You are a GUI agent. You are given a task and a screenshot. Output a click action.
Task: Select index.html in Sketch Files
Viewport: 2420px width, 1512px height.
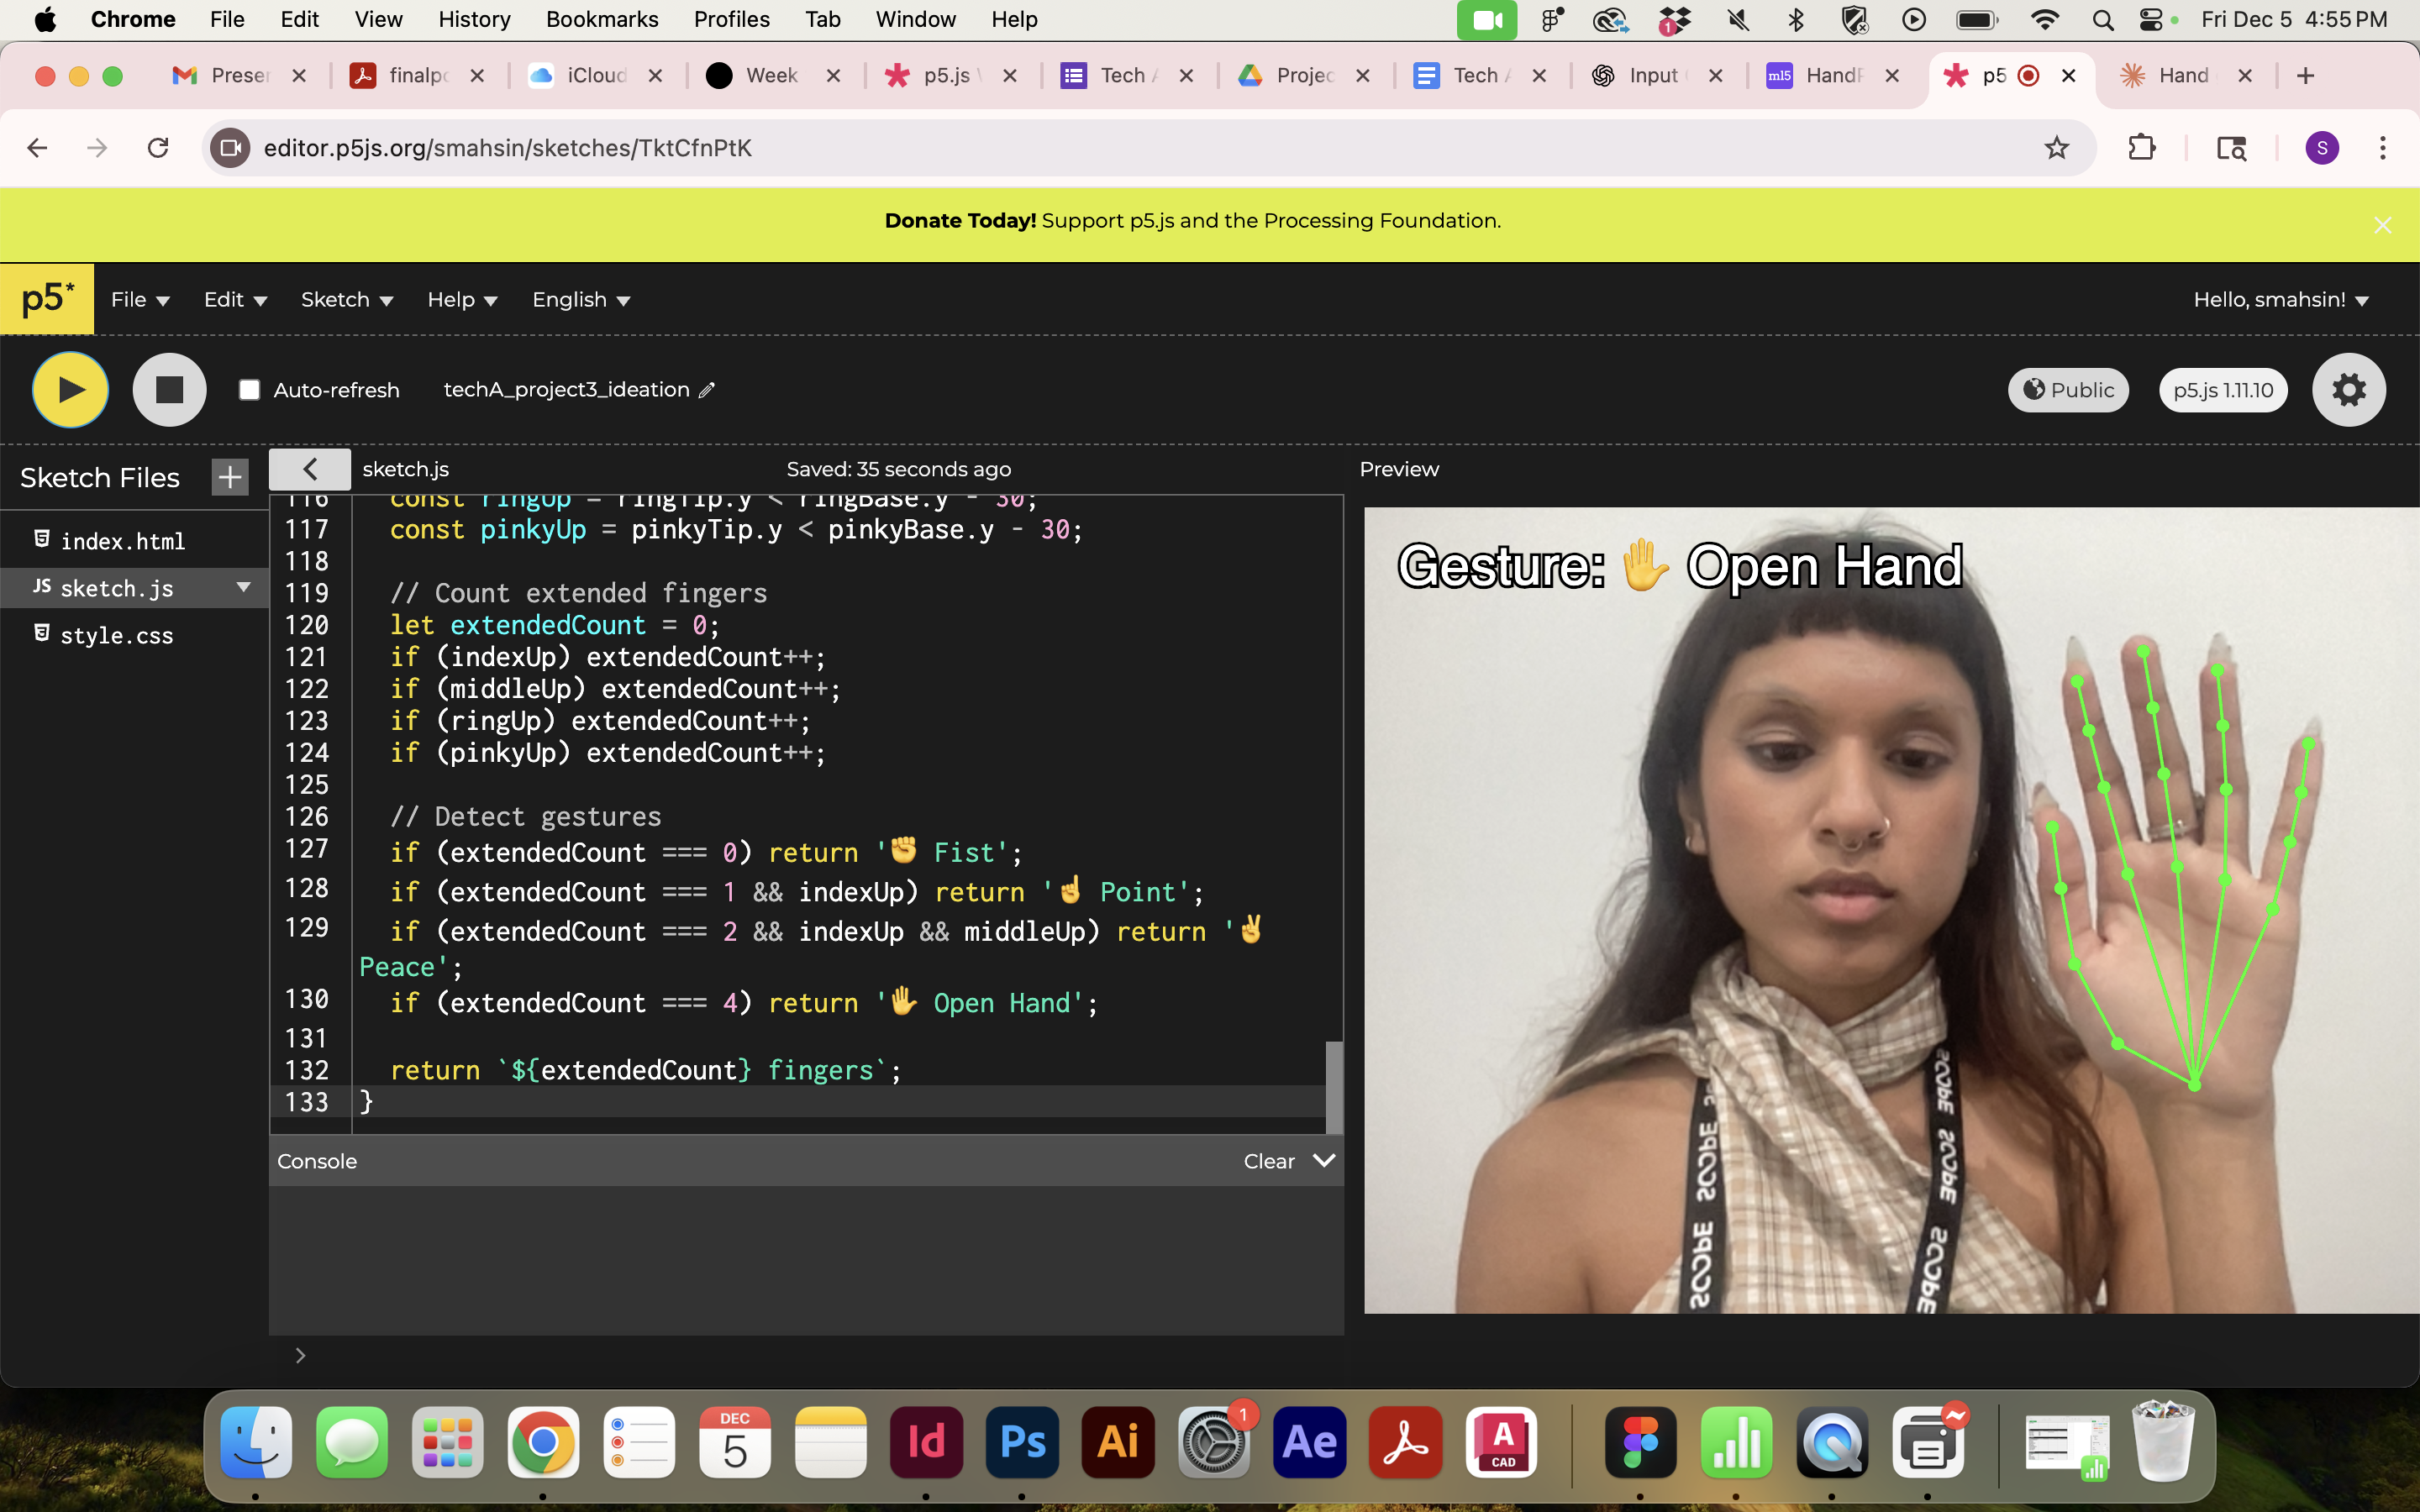point(122,541)
